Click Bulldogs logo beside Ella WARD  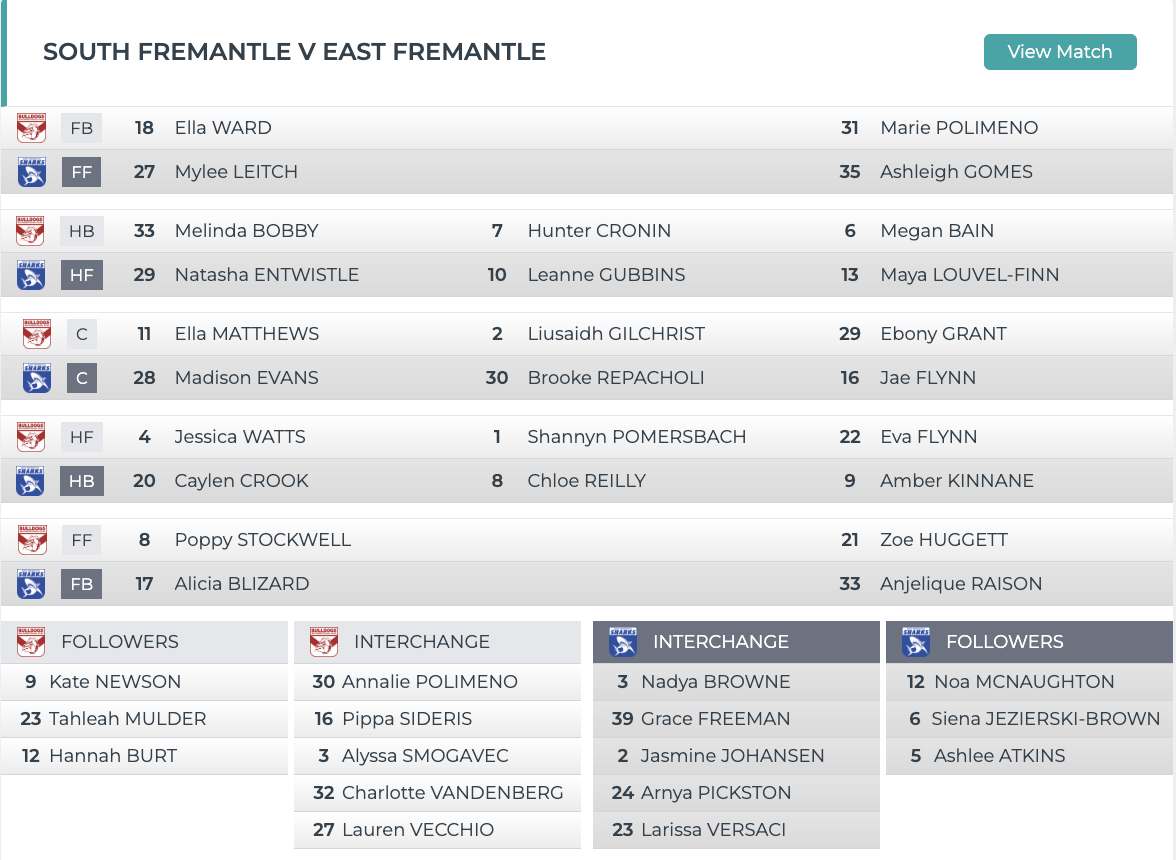click(32, 127)
